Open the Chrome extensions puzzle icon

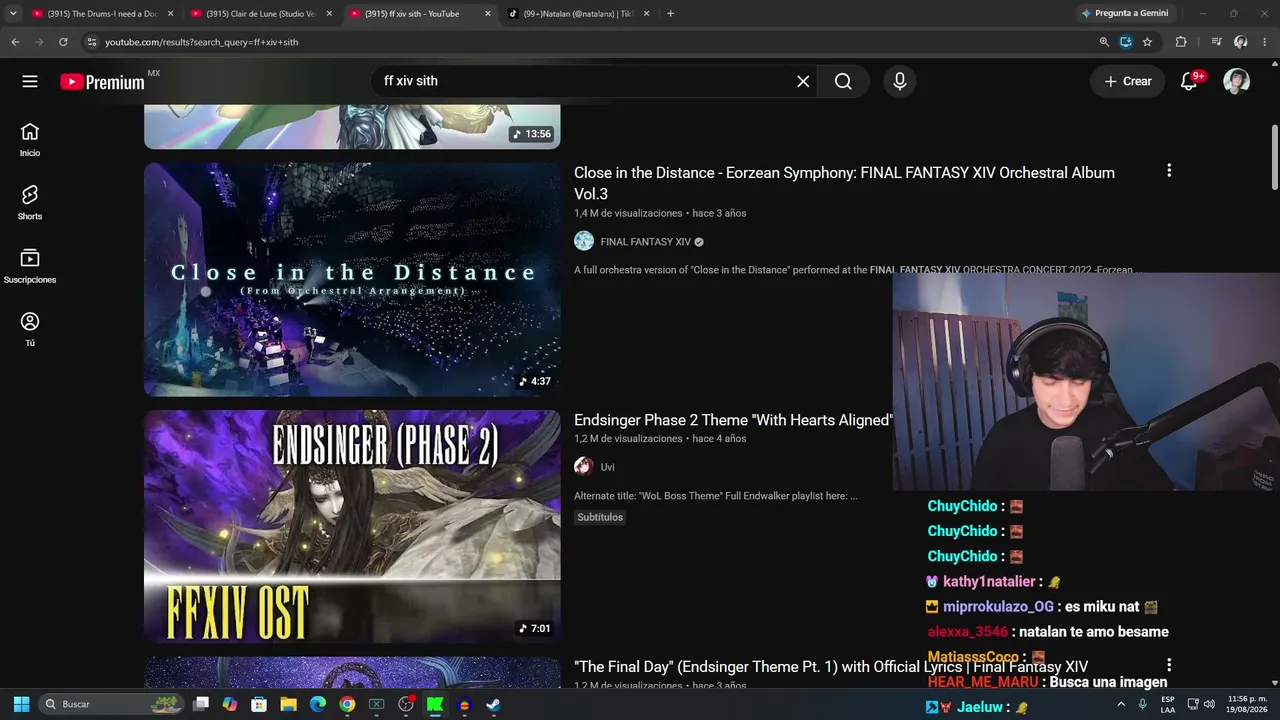pos(1181,42)
